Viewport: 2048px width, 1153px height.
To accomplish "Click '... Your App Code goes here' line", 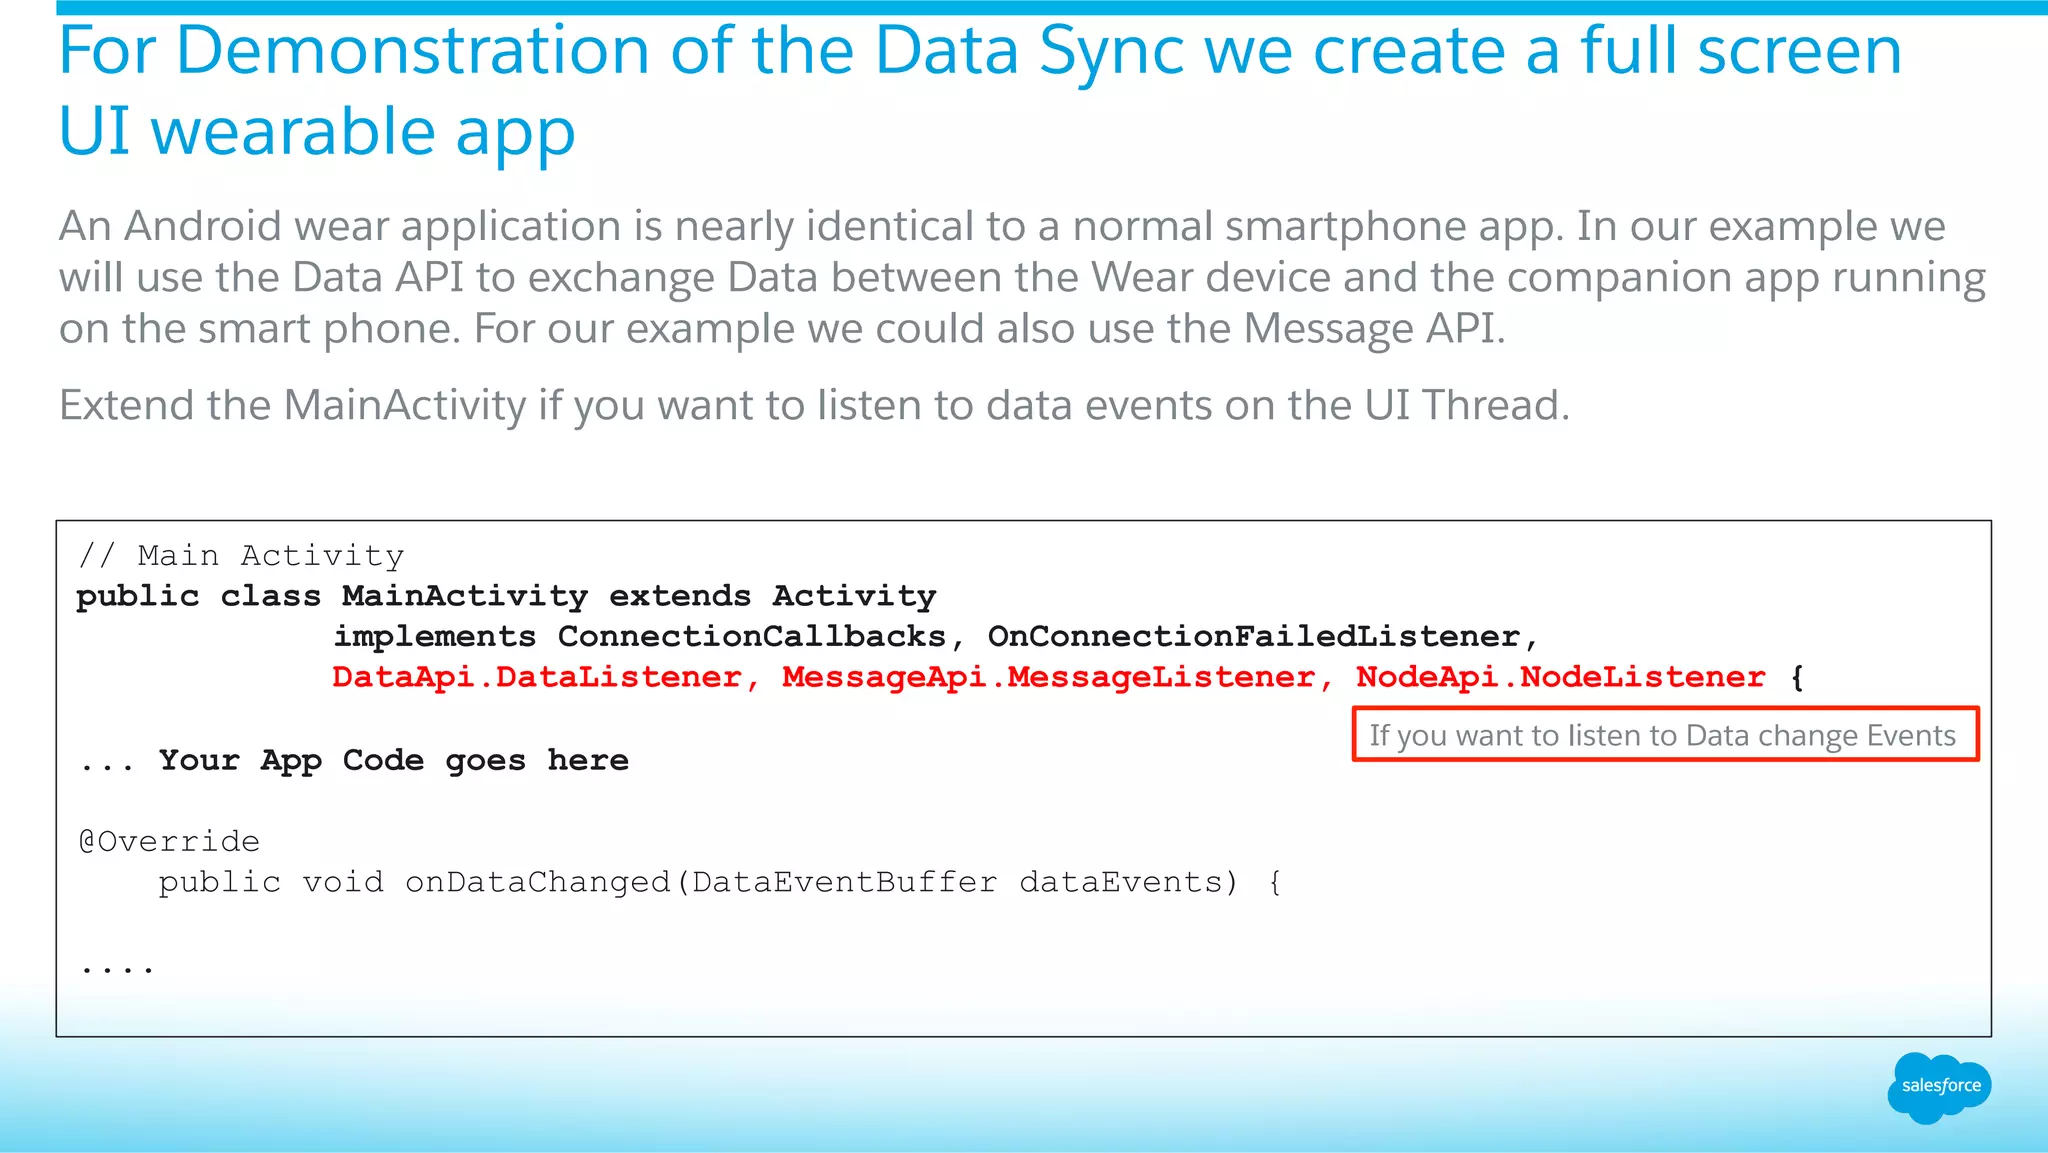I will click(354, 761).
